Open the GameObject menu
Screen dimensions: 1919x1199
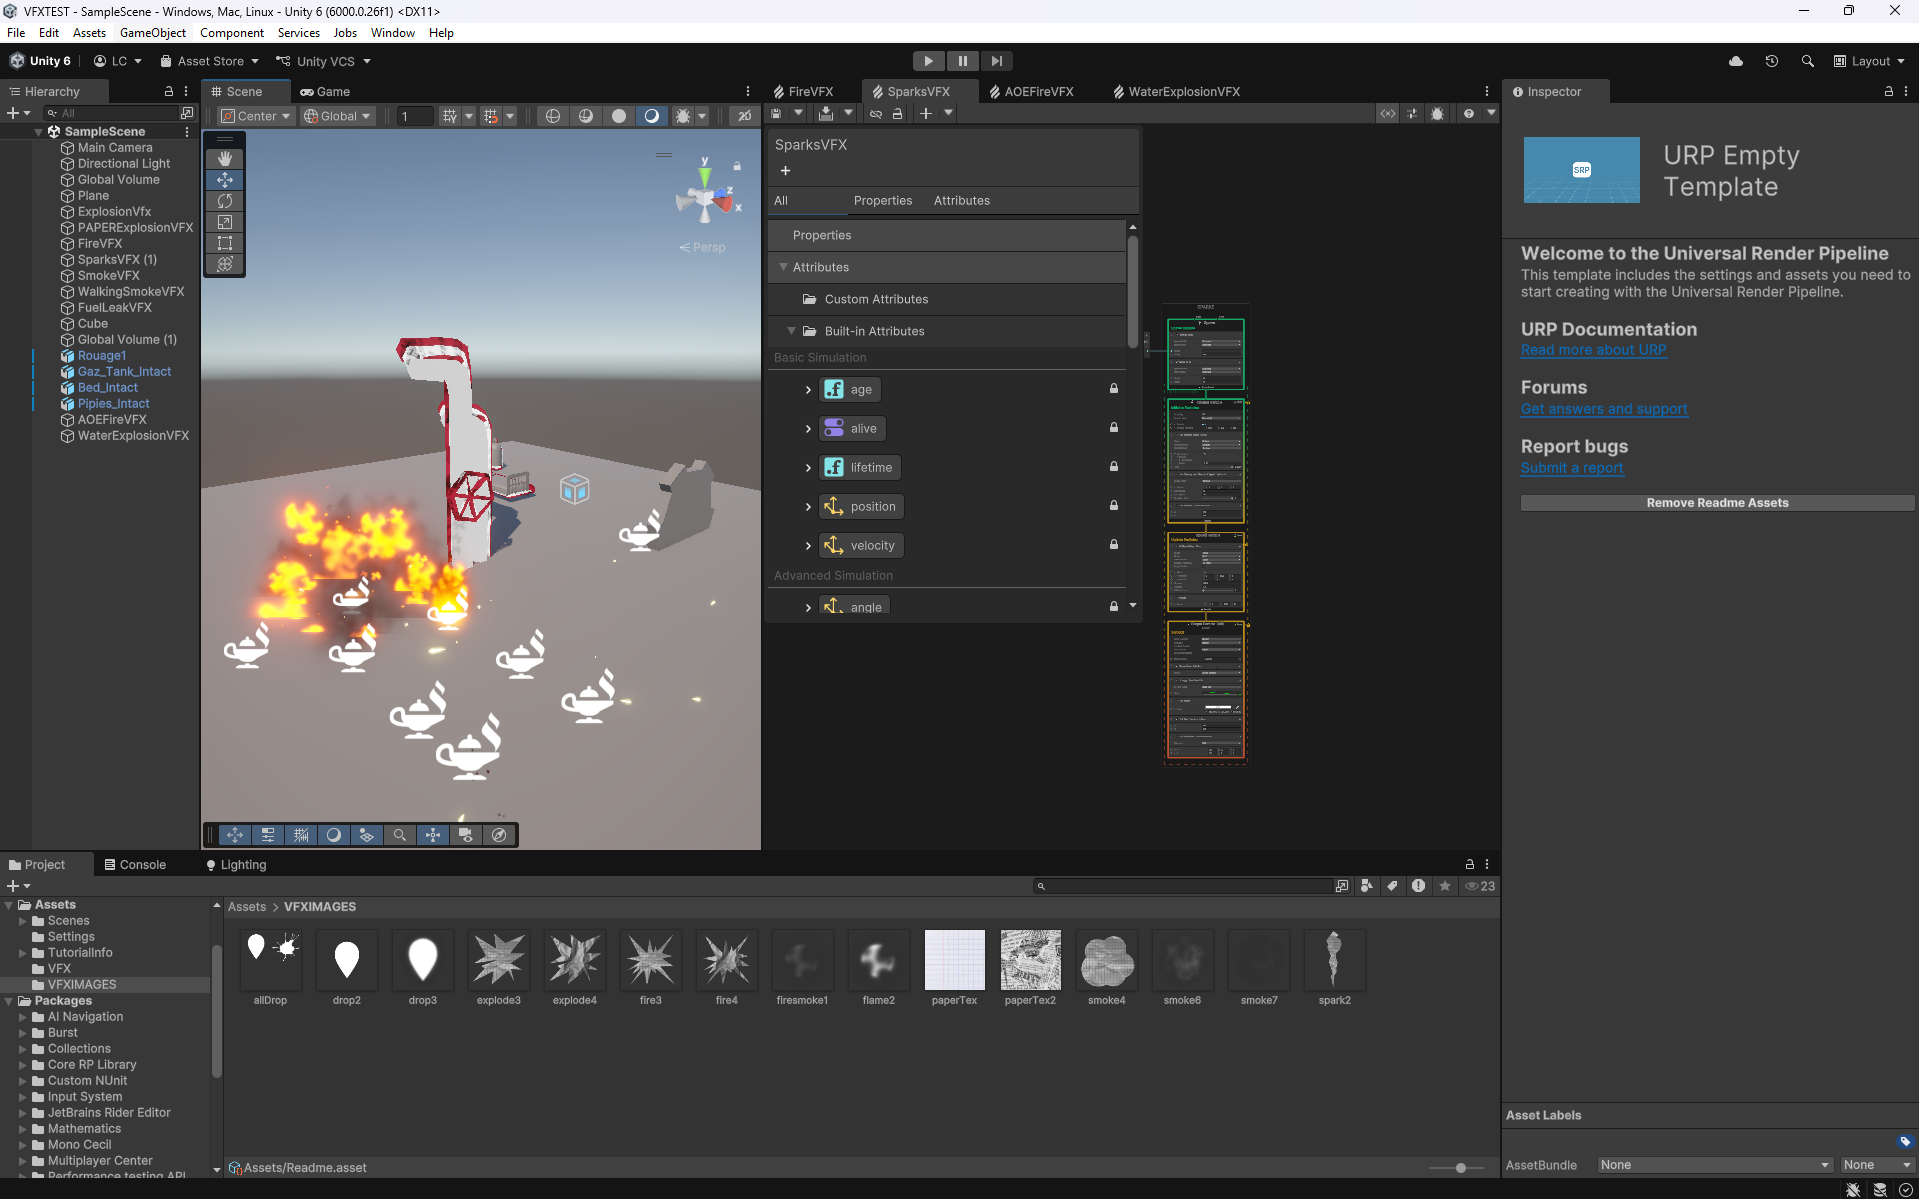(x=153, y=33)
